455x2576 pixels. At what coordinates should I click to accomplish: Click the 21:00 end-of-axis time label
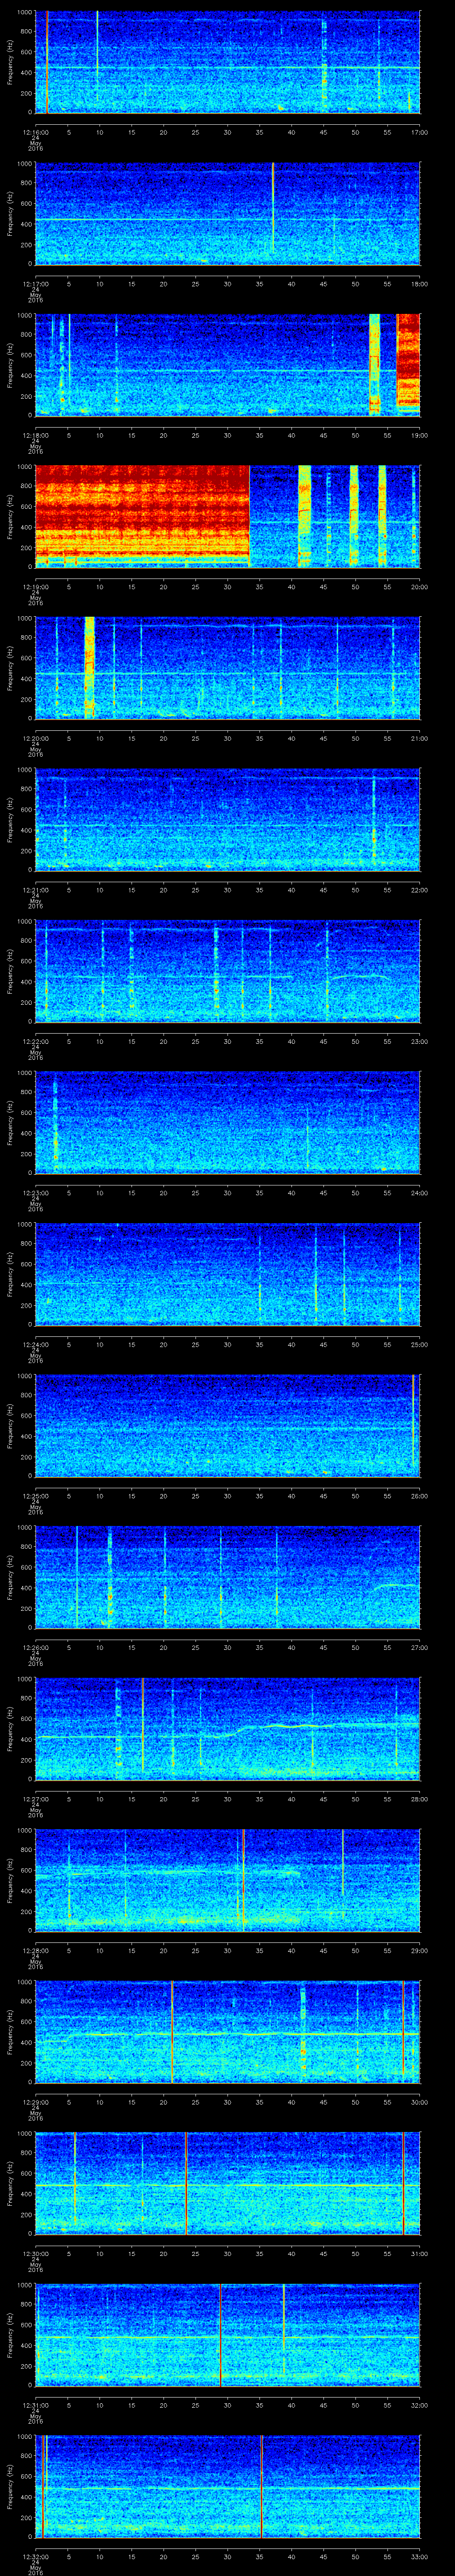click(x=419, y=738)
